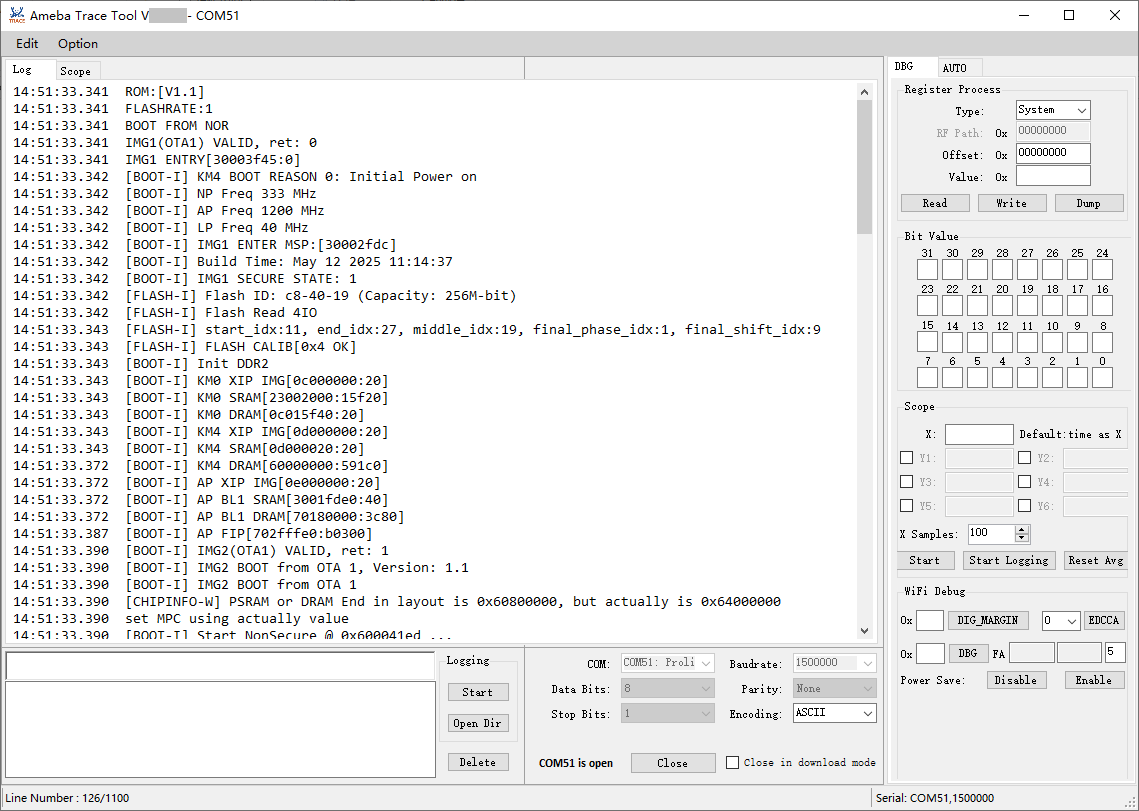Click the log scroll up arrow
This screenshot has width=1139, height=811.
[x=865, y=91]
